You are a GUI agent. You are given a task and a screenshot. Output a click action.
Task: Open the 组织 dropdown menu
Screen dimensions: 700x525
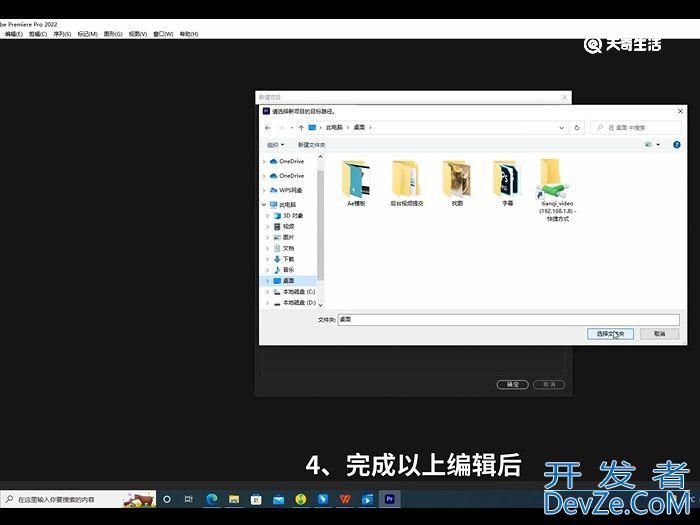point(275,145)
